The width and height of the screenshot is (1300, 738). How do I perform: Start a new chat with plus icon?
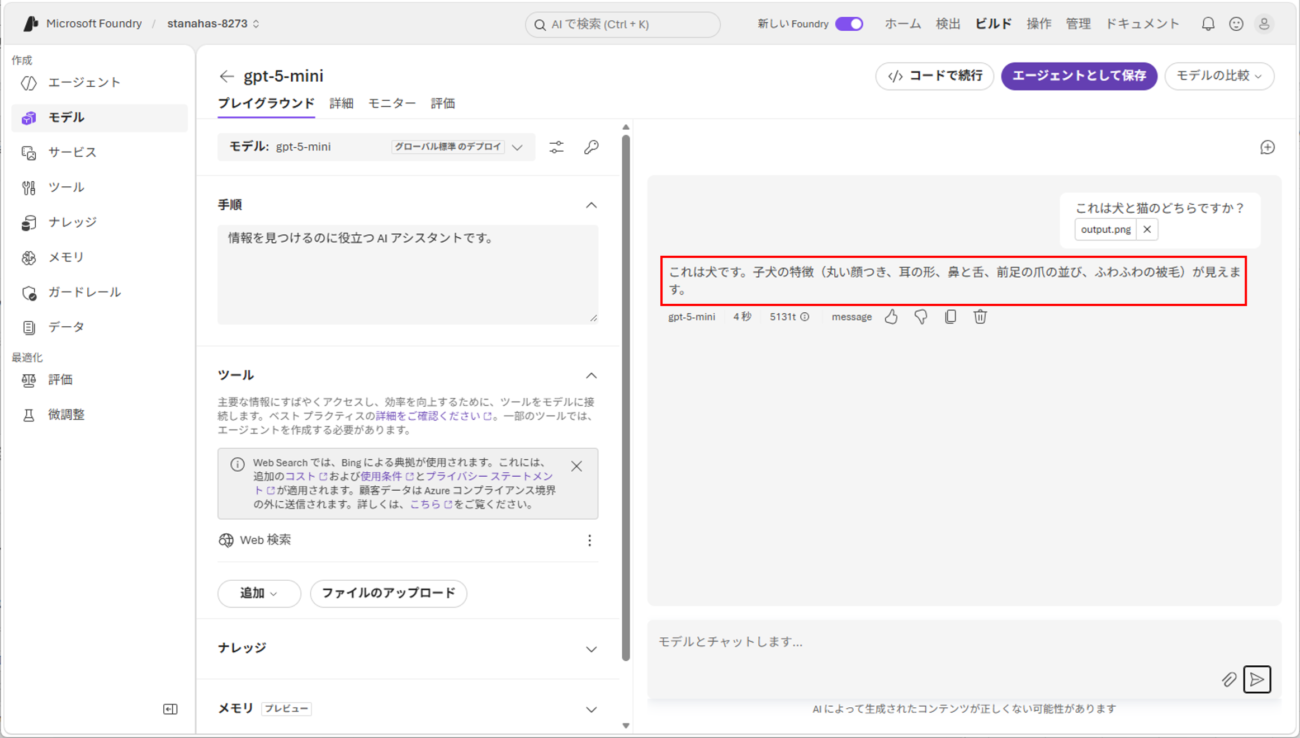[1267, 148]
